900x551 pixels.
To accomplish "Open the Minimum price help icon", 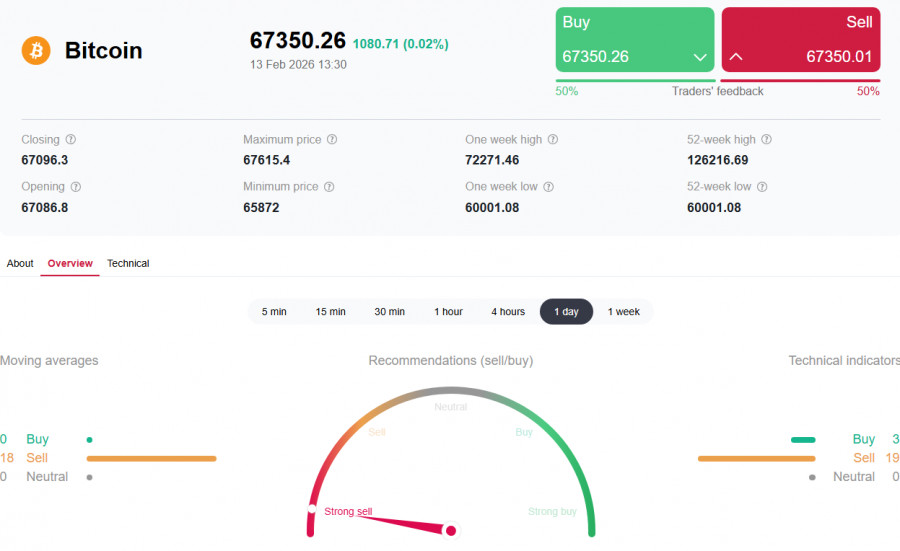I will [x=329, y=187].
